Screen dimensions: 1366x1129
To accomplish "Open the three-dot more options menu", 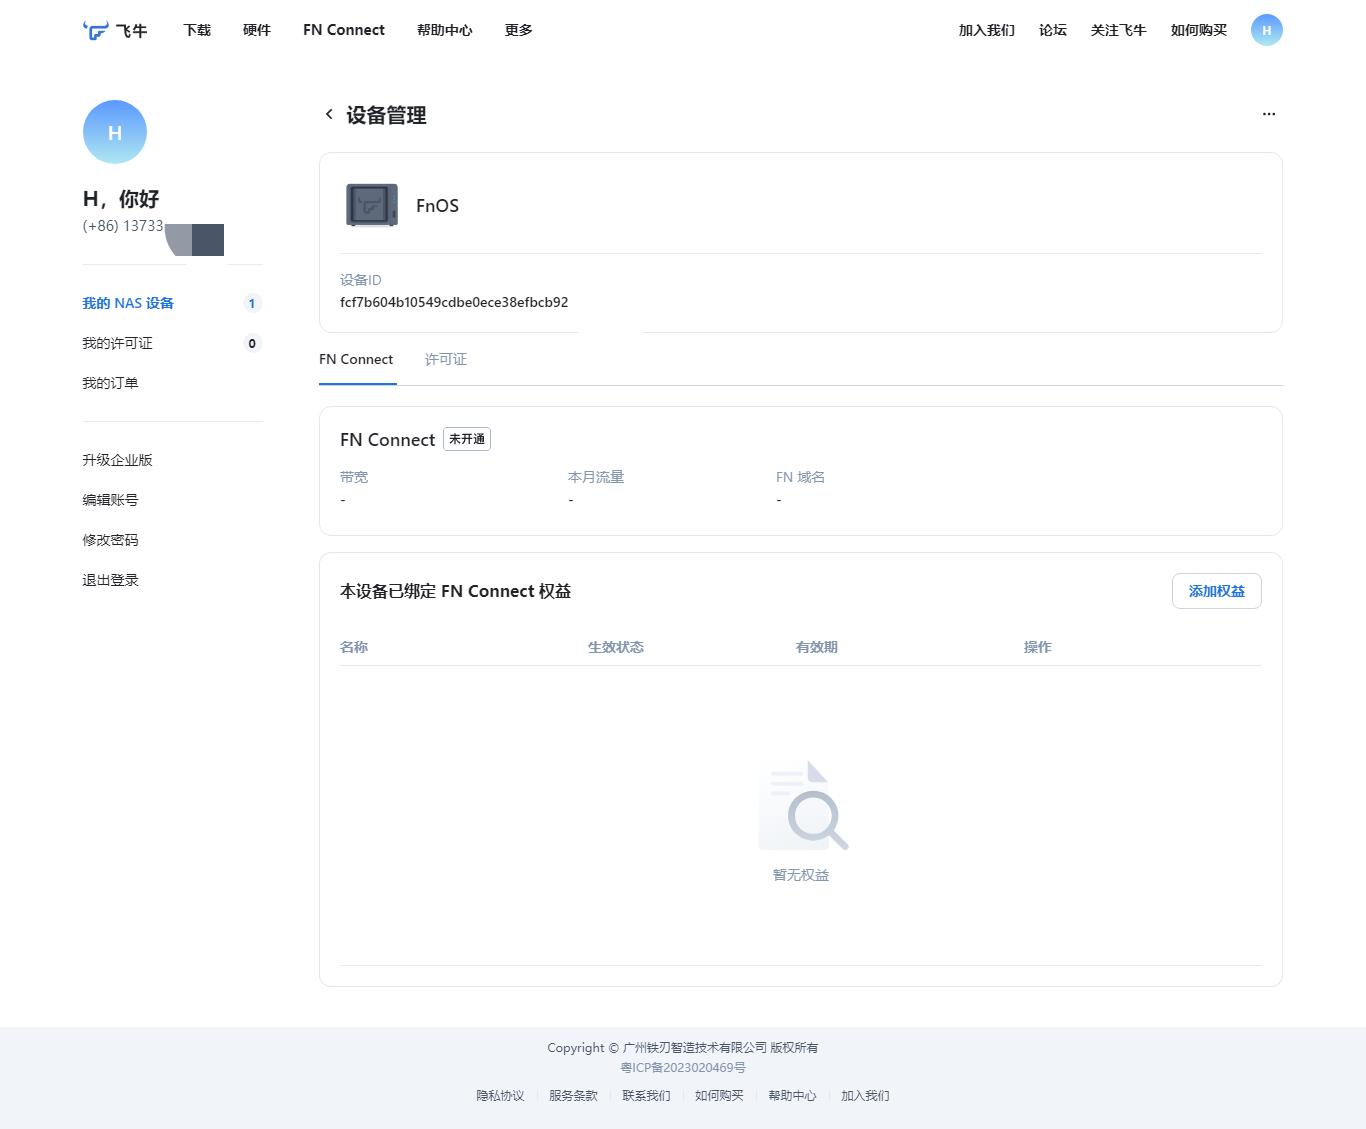I will [1269, 114].
